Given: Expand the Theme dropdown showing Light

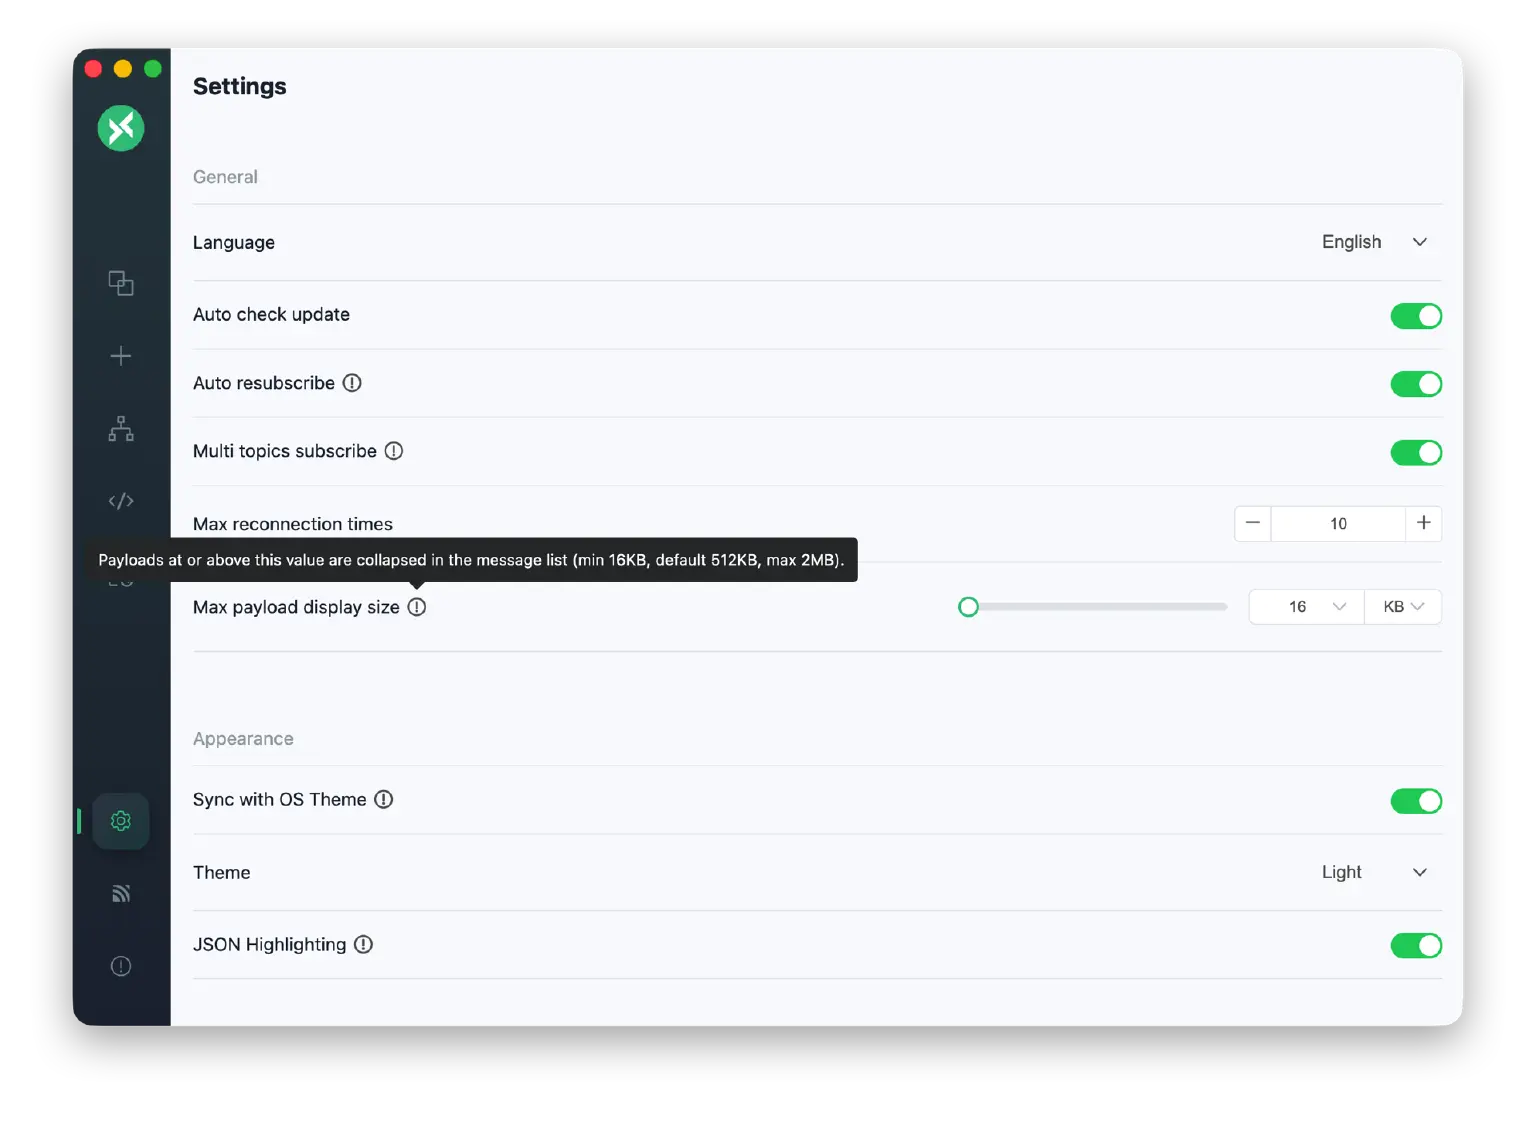Looking at the screenshot, I should point(1374,872).
